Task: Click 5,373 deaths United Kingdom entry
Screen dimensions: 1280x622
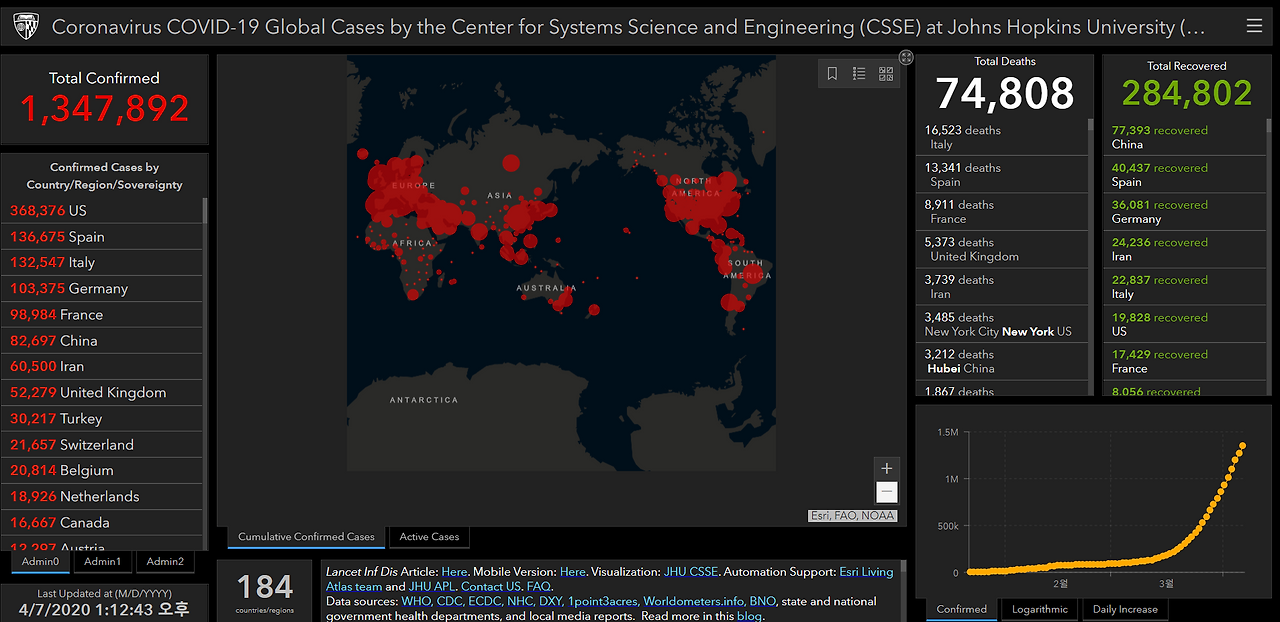Action: coord(1002,249)
